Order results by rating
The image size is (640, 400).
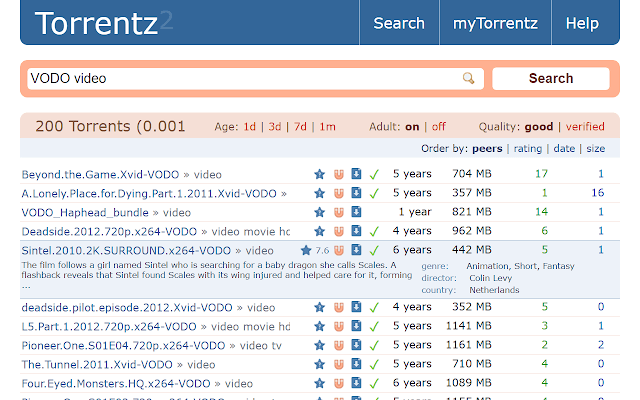tap(528, 149)
